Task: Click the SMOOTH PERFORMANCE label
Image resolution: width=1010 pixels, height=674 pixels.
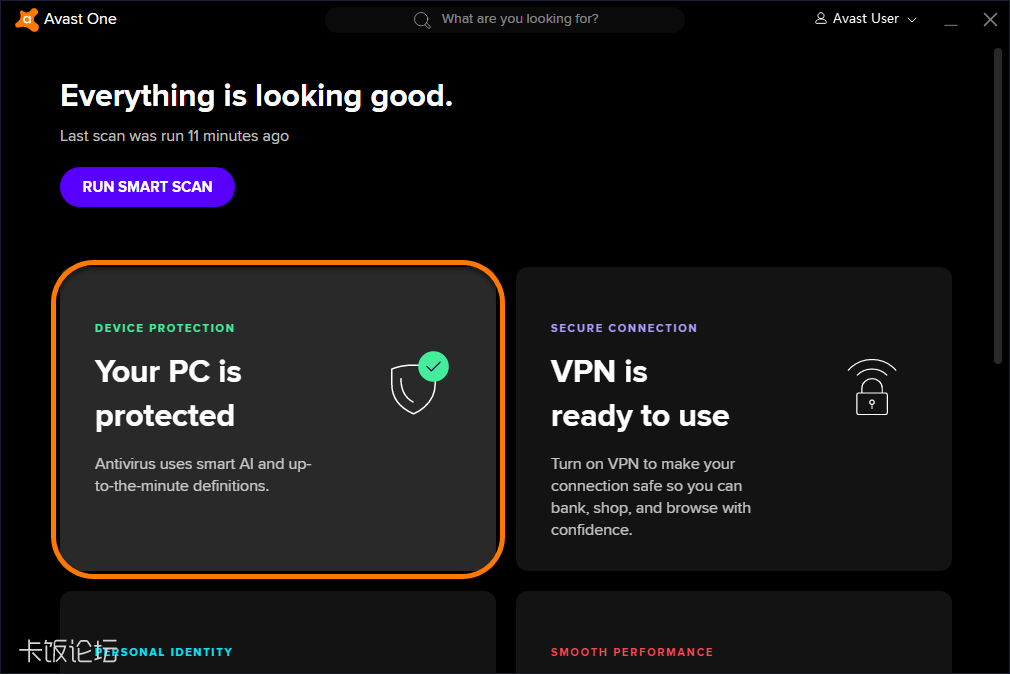Action: [632, 651]
